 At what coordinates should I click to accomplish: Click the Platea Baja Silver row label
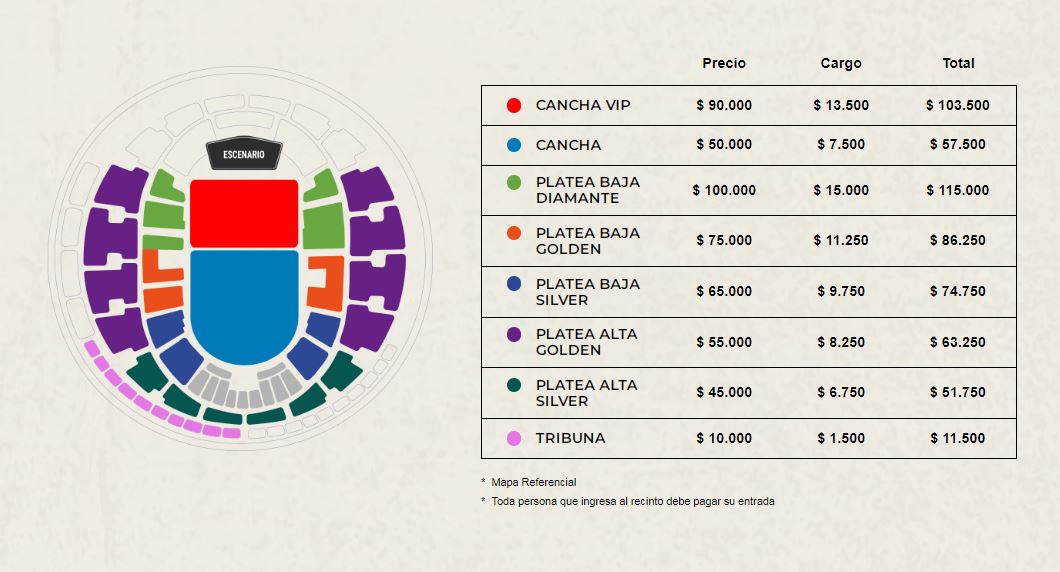pos(587,292)
